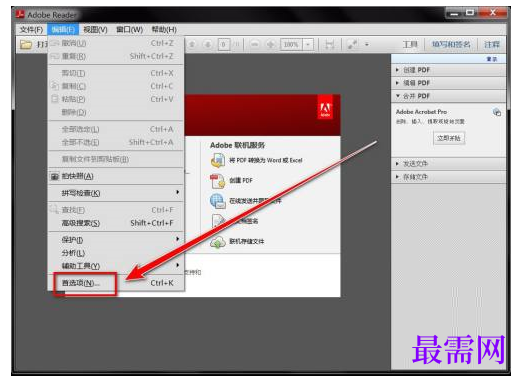Open the 视图(V) menu
Viewport: 524px width, 381px height.
[96, 29]
